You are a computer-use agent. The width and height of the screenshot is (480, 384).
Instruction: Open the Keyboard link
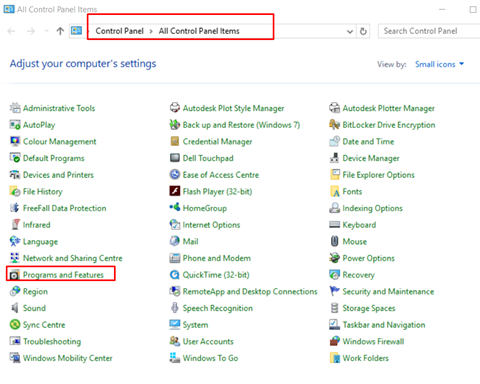[359, 225]
